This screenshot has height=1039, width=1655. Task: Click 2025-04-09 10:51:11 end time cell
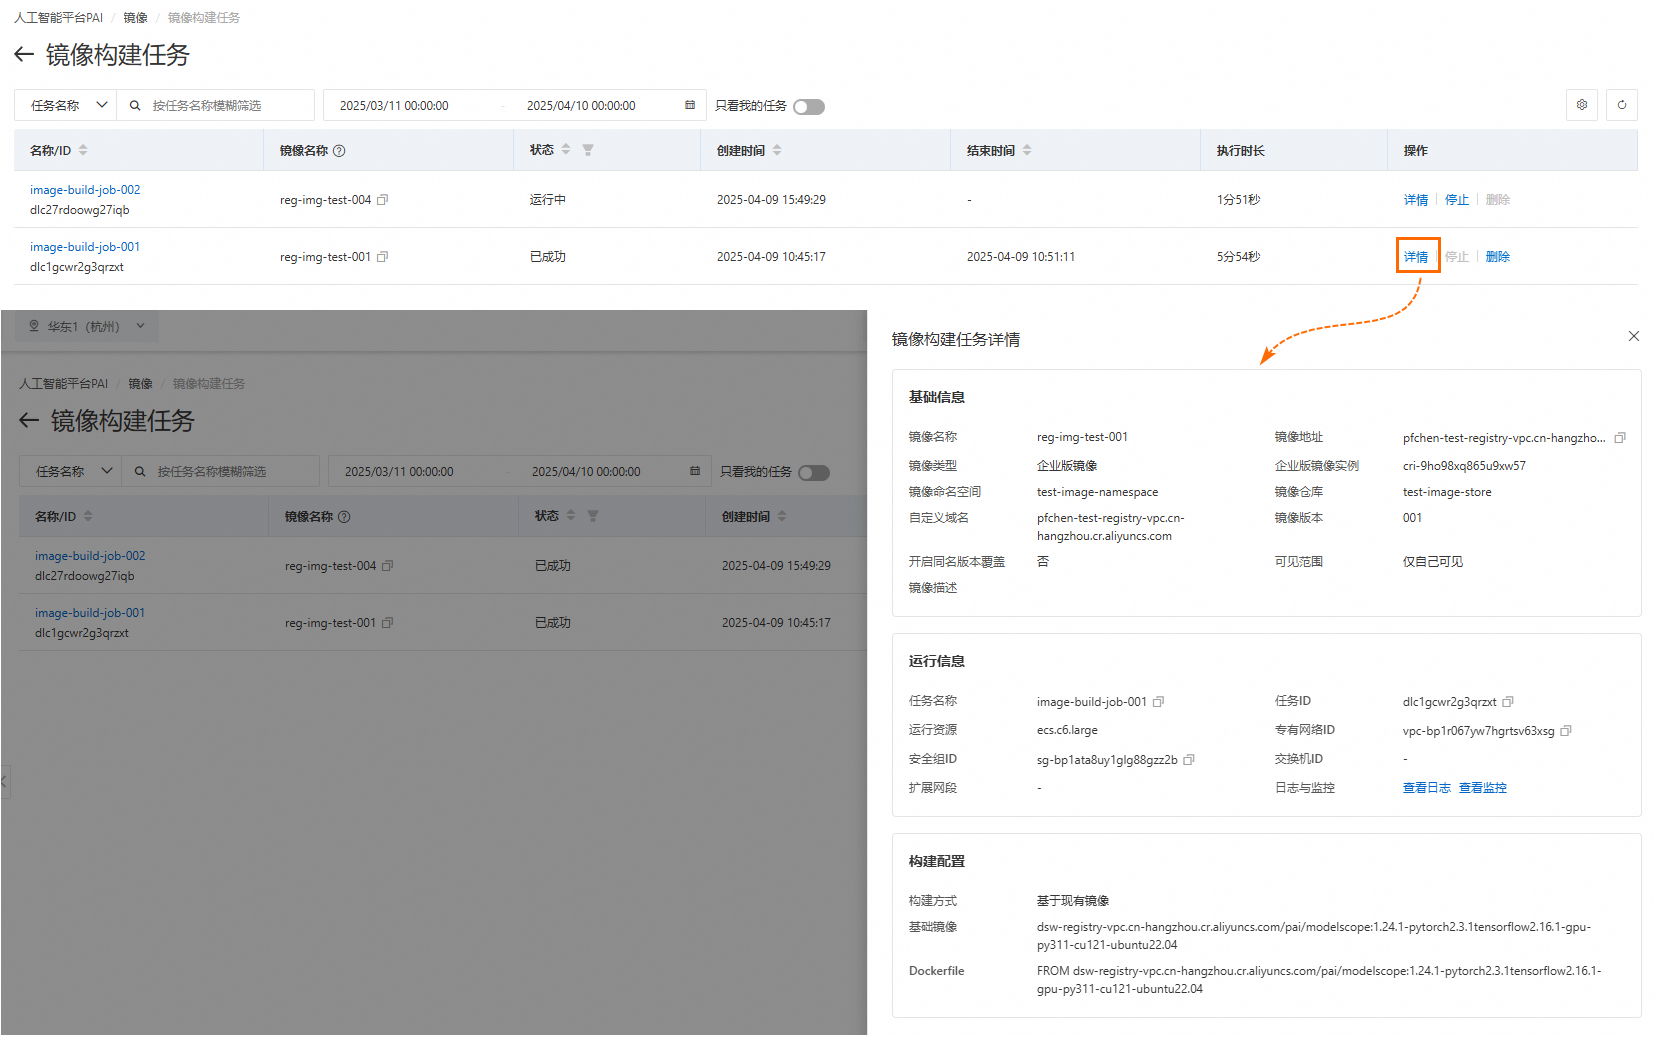coord(1020,257)
